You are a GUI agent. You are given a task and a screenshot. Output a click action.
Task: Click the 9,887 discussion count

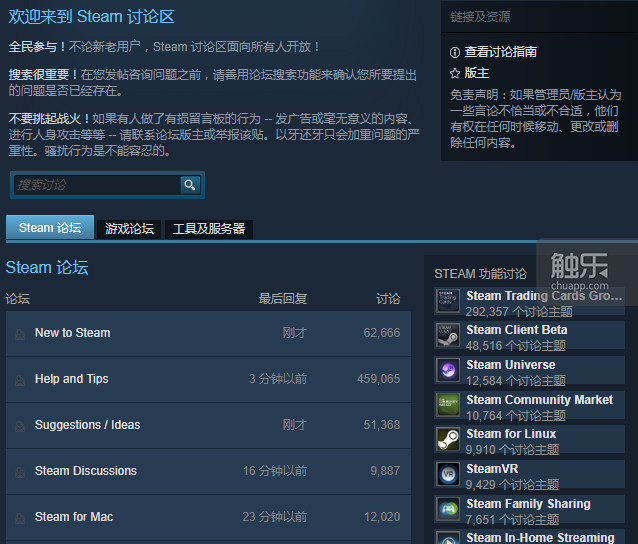(x=385, y=471)
